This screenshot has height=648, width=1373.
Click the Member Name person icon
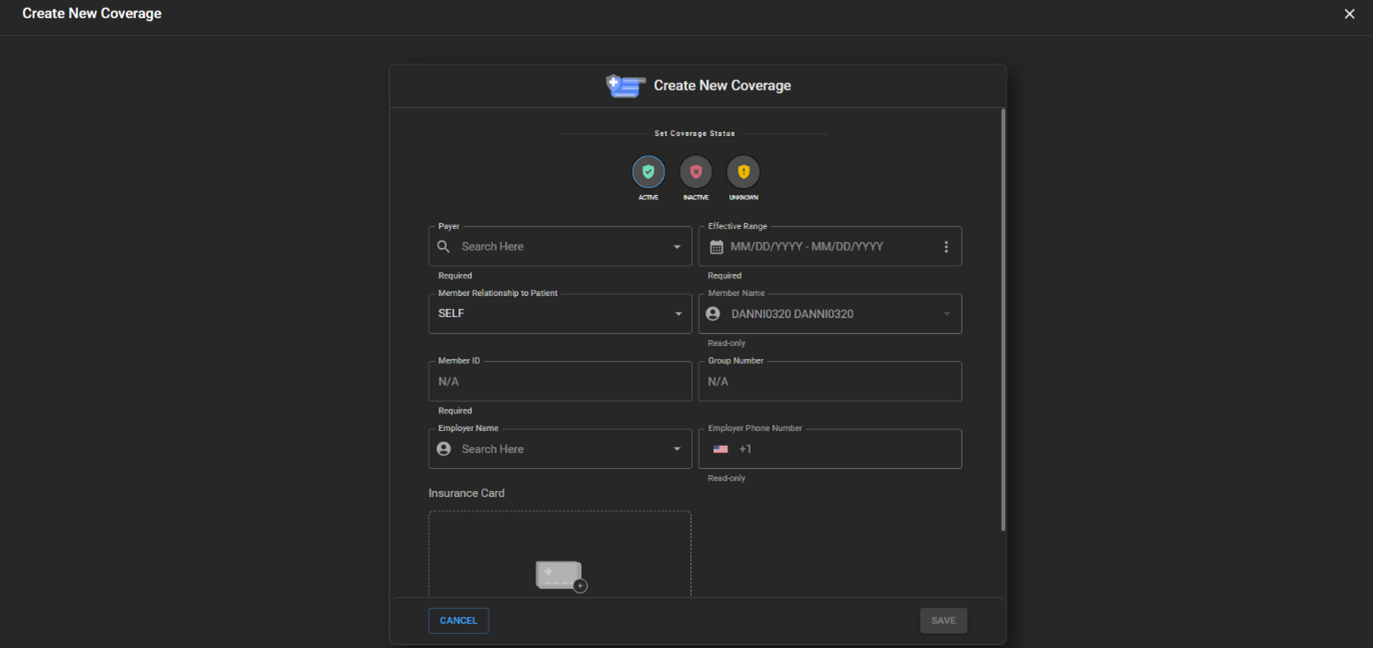click(x=713, y=314)
